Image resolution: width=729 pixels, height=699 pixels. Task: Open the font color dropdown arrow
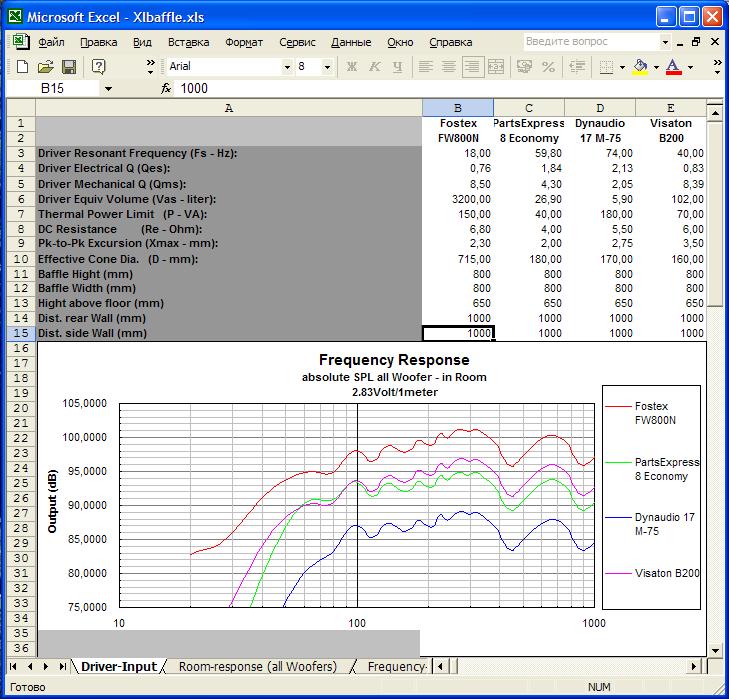(x=690, y=67)
